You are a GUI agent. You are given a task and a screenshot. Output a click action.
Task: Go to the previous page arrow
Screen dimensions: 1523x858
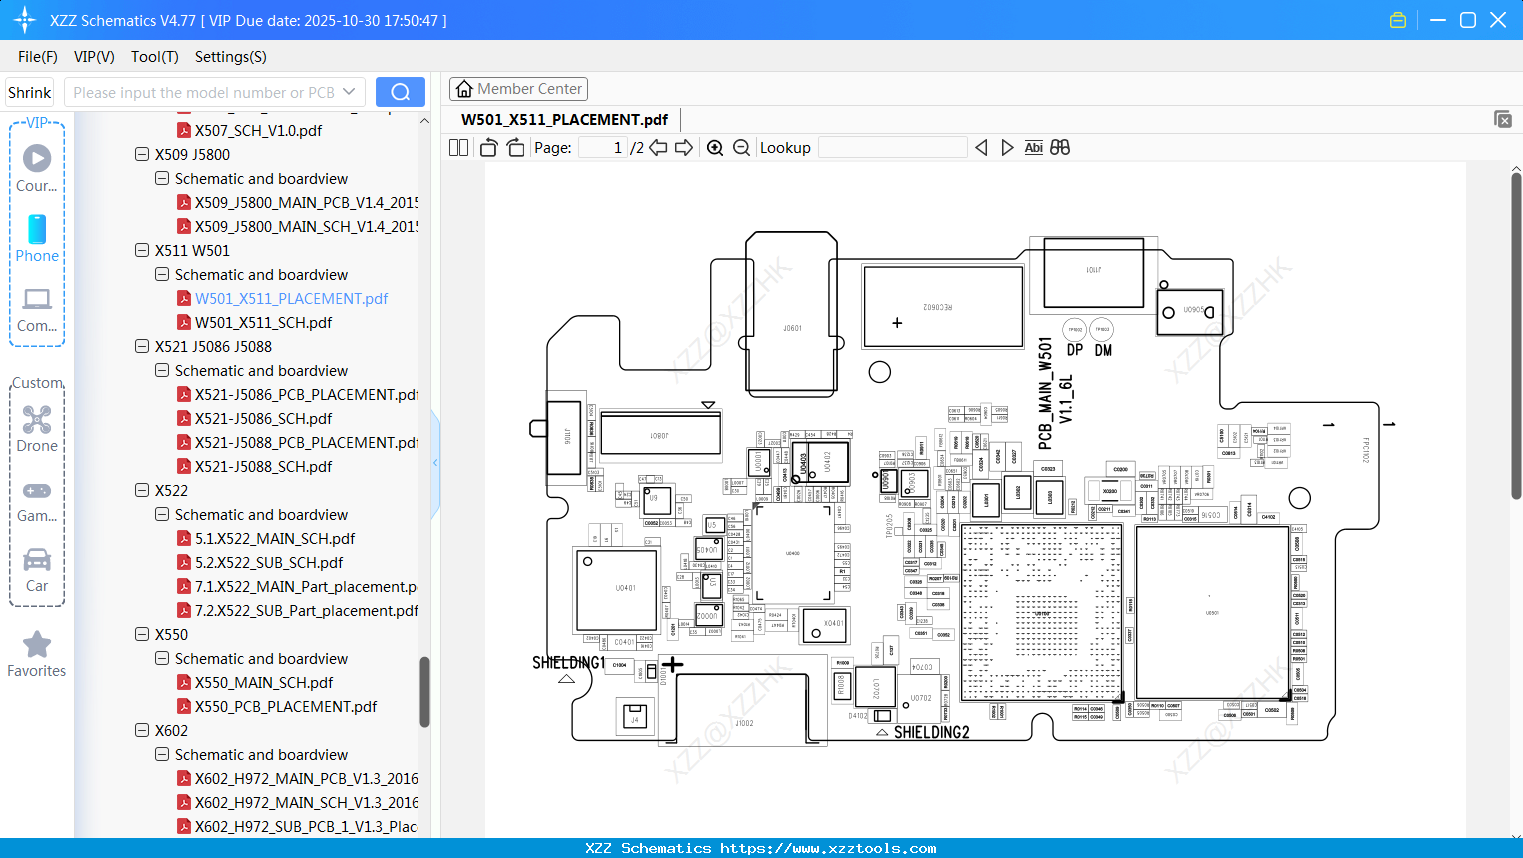tap(658, 148)
